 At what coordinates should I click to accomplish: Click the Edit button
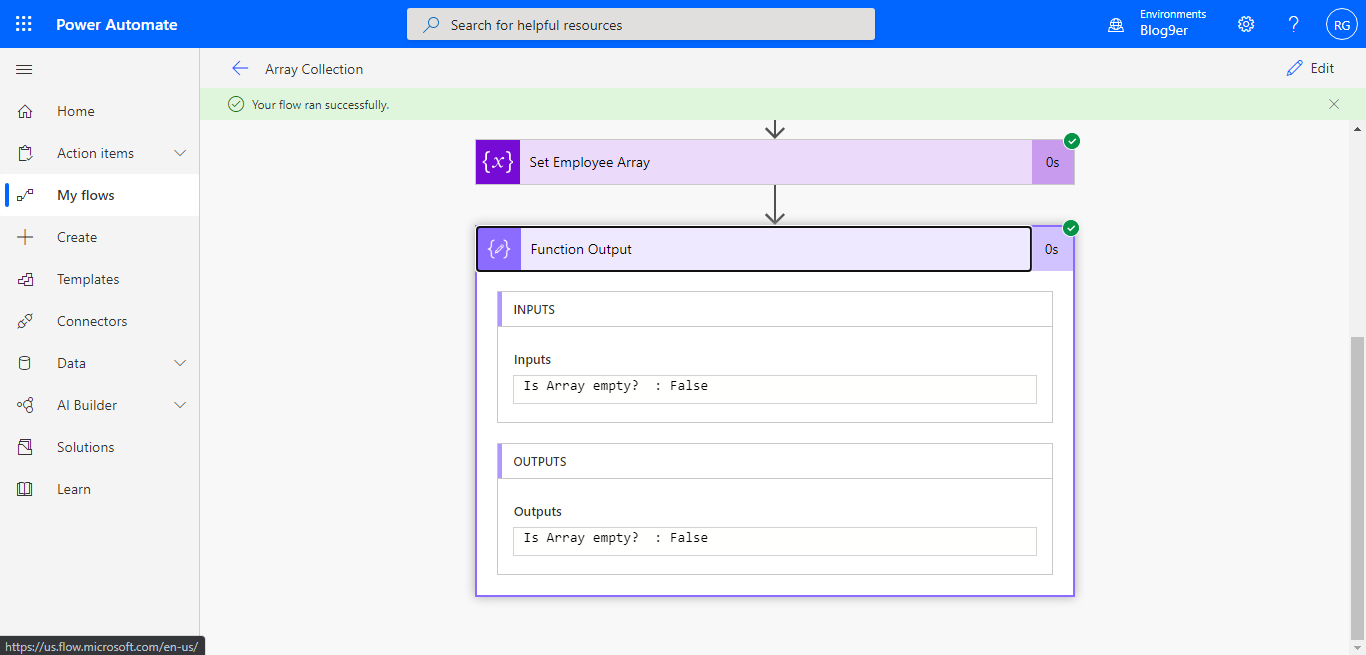pos(1311,67)
